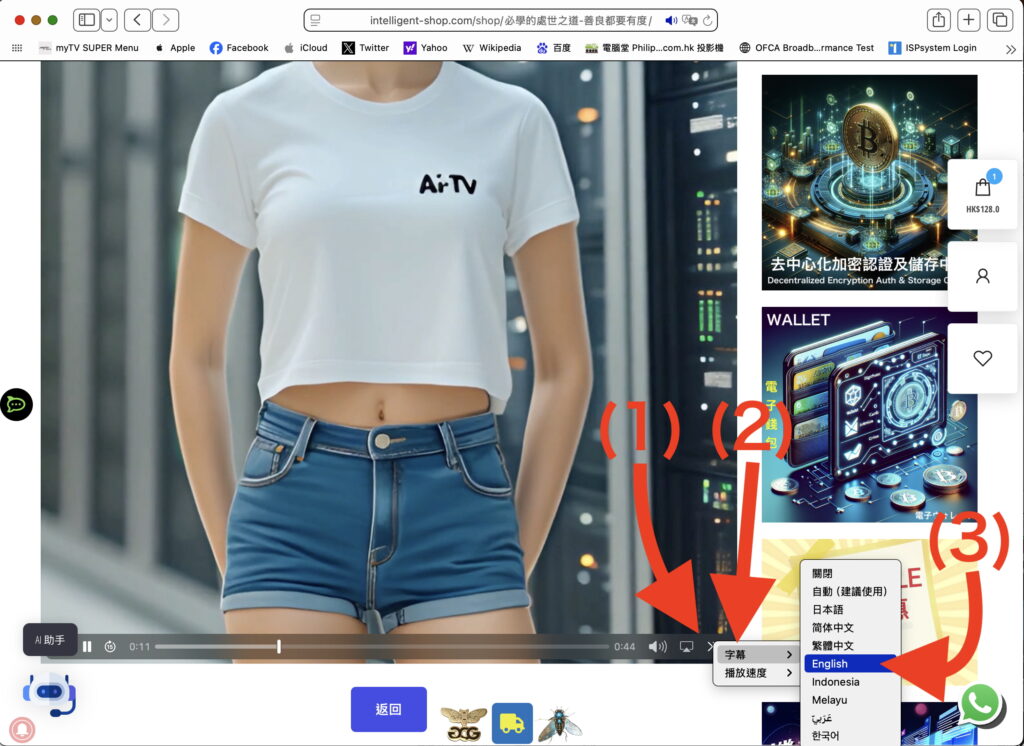This screenshot has height=746, width=1024.
Task: Click the cicada insect icon
Action: pos(560,724)
